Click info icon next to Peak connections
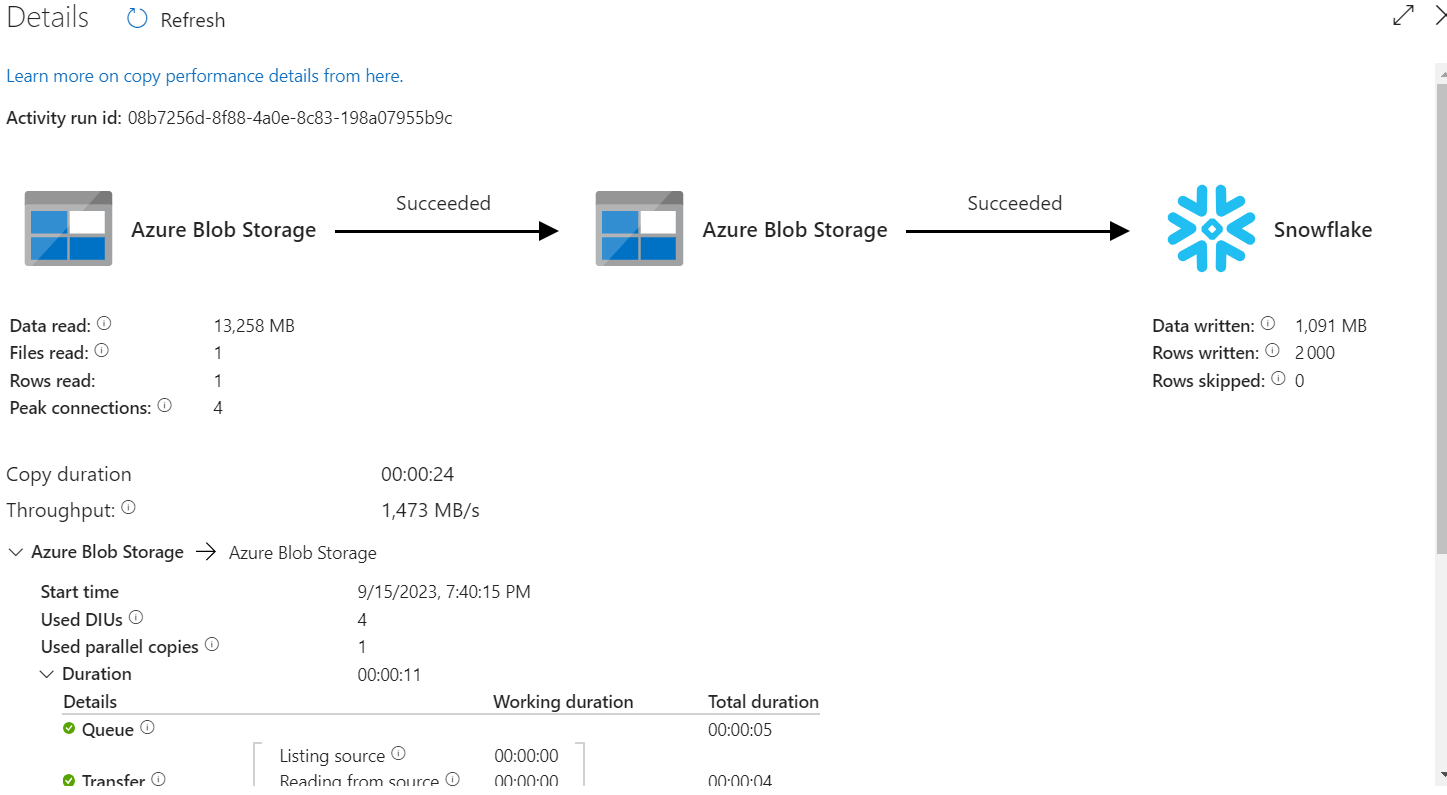The height and width of the screenshot is (795, 1447). (x=165, y=406)
